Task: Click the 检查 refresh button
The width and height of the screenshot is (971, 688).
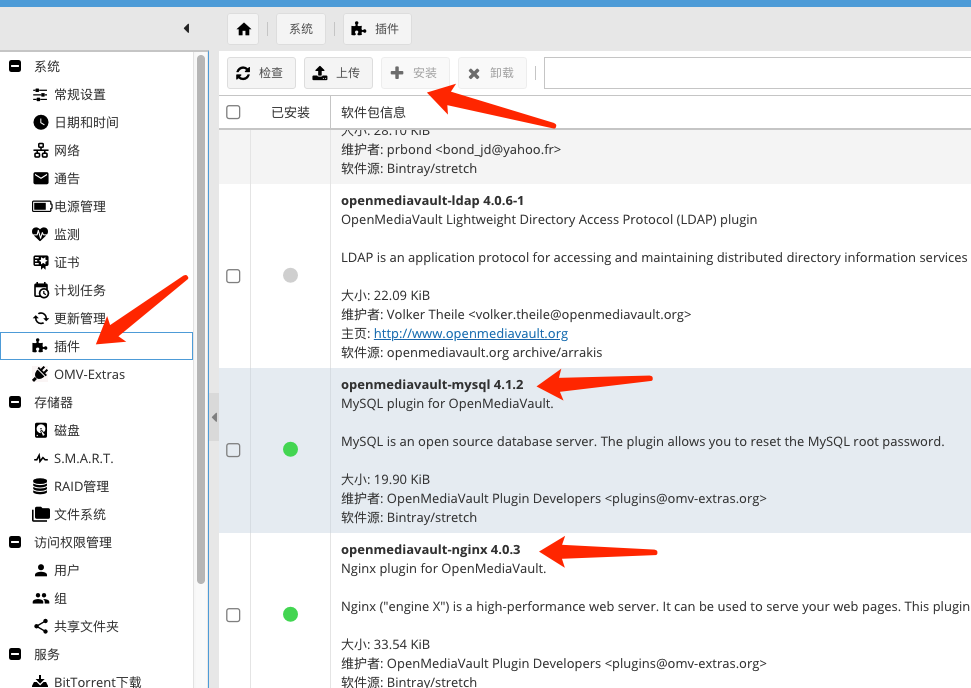Action: (x=261, y=73)
